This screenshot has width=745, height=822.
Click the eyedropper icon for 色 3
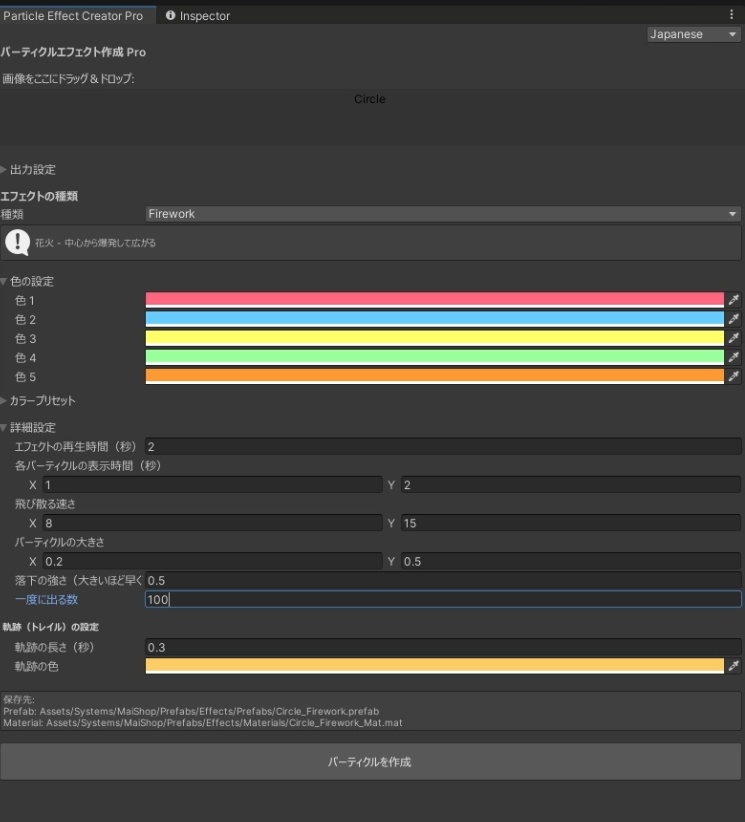coord(733,338)
